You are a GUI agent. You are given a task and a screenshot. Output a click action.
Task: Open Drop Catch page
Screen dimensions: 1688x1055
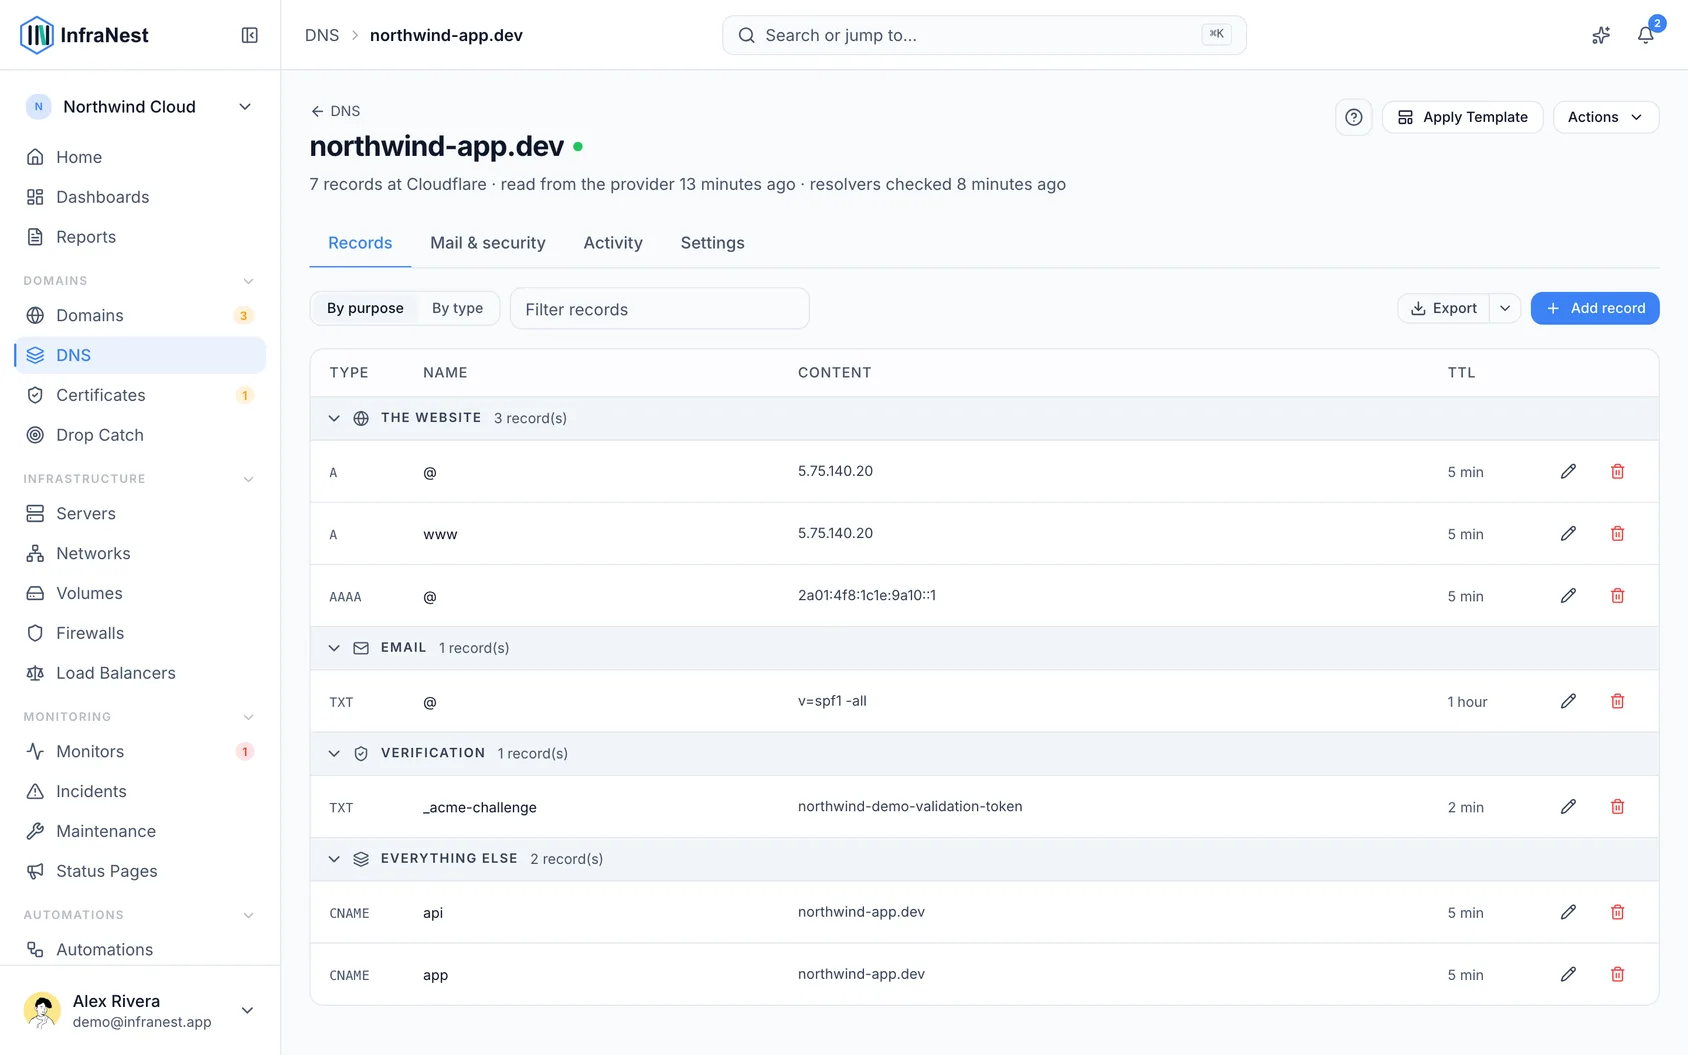(140, 435)
